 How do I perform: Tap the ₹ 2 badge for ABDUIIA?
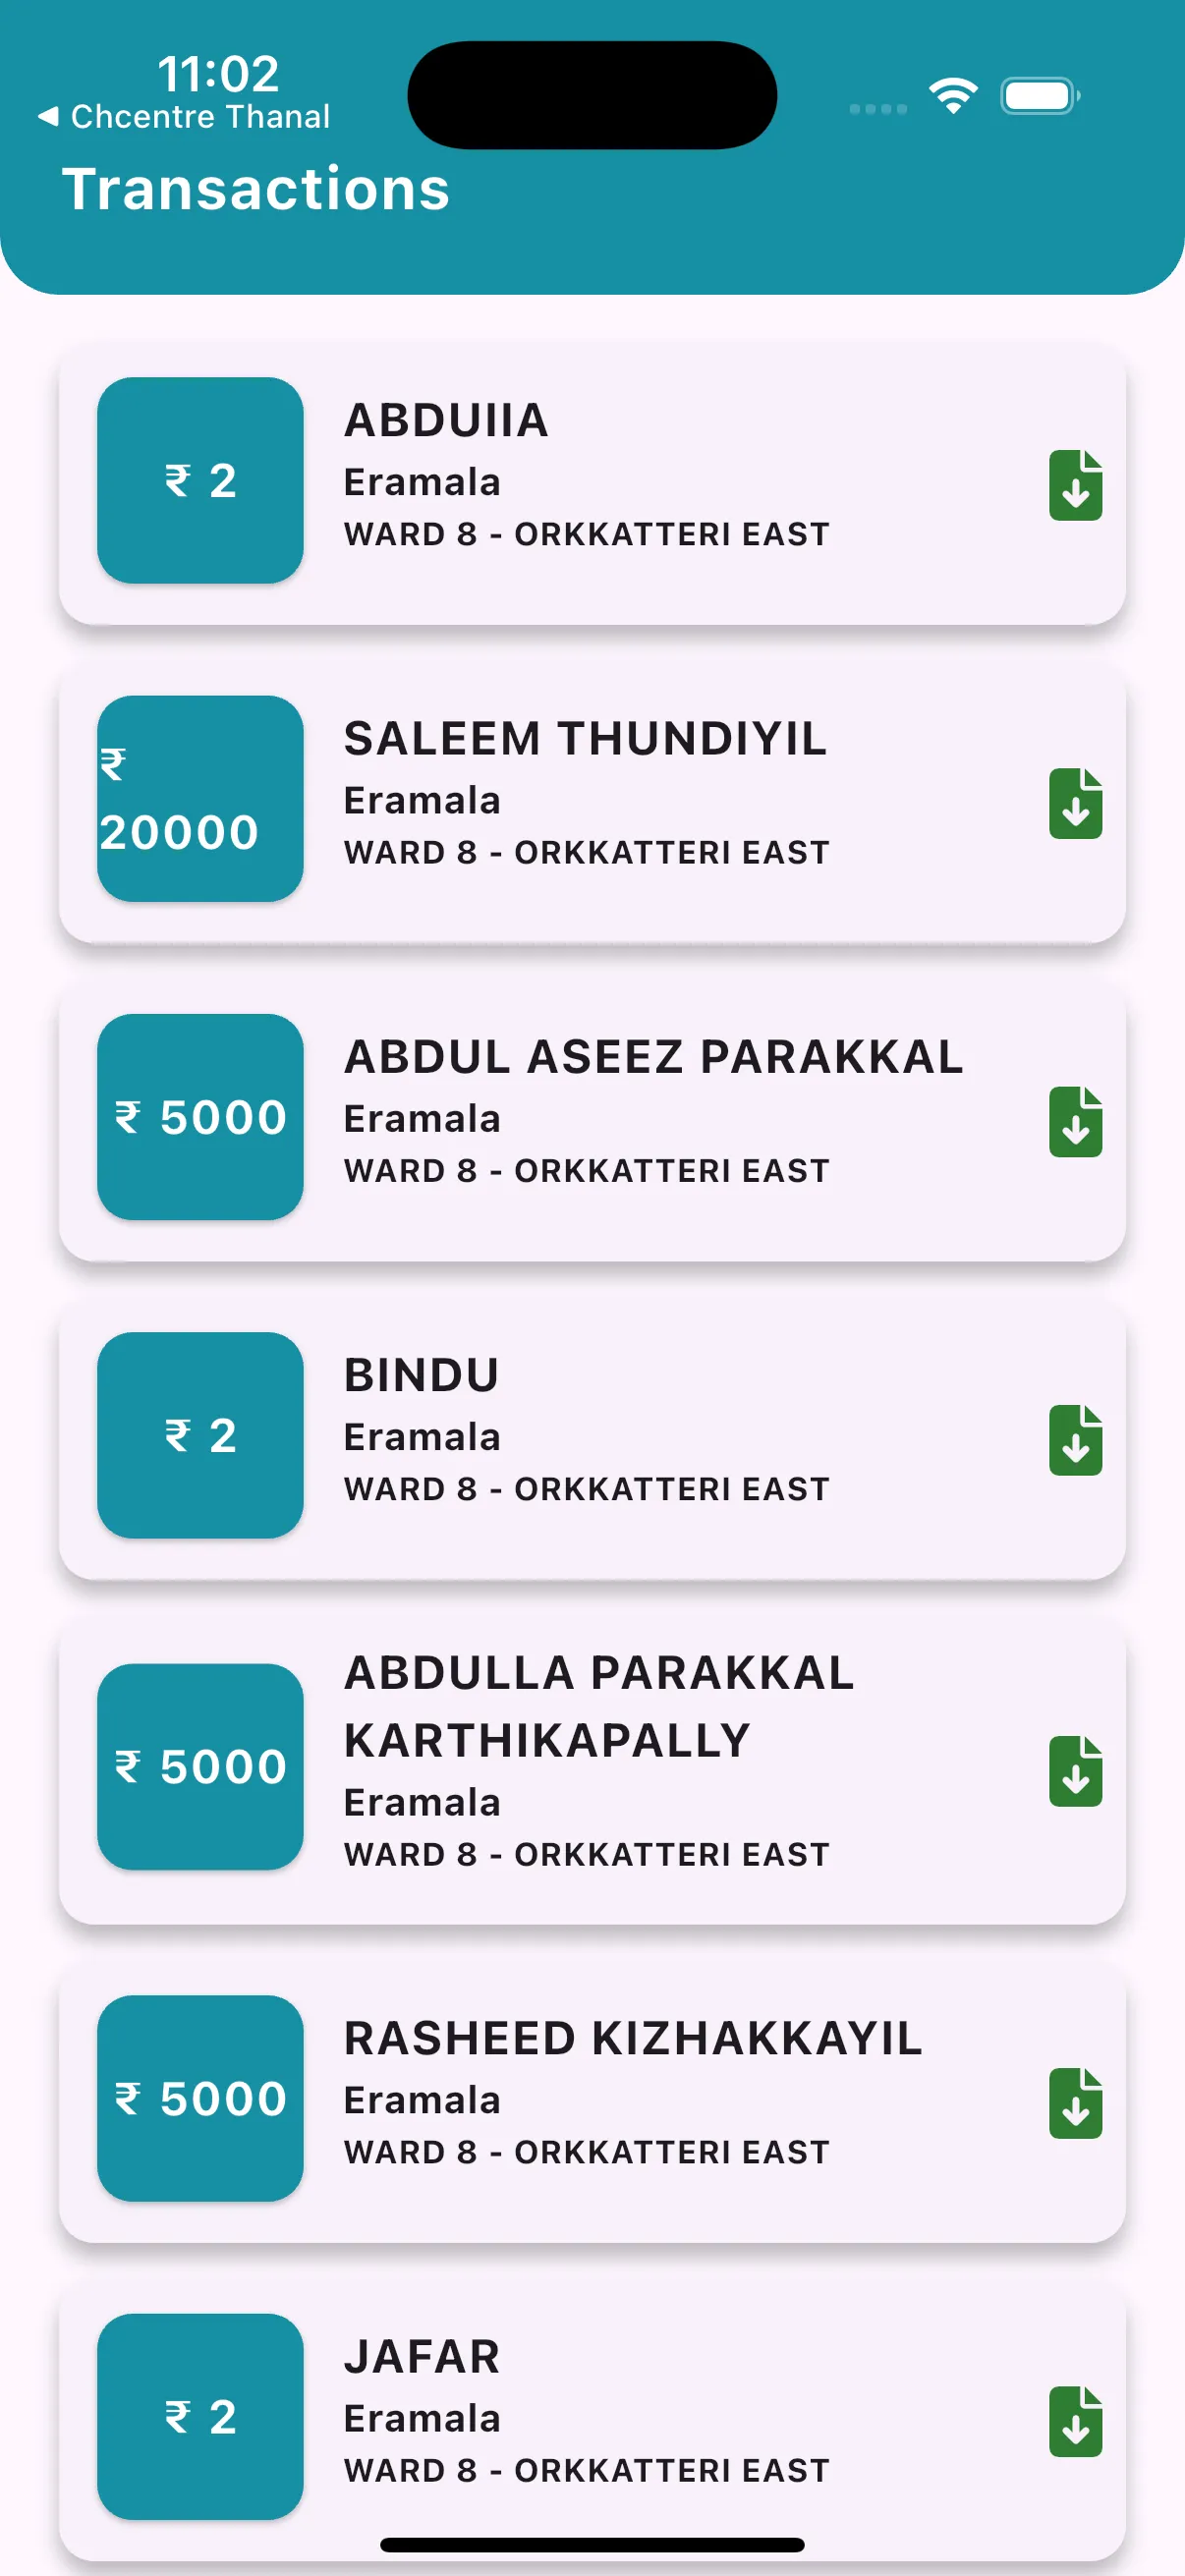tap(200, 480)
